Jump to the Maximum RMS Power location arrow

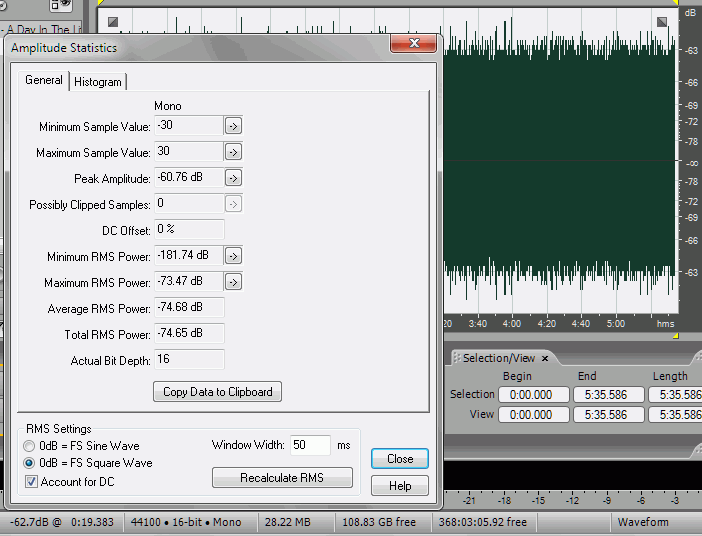pos(233,282)
